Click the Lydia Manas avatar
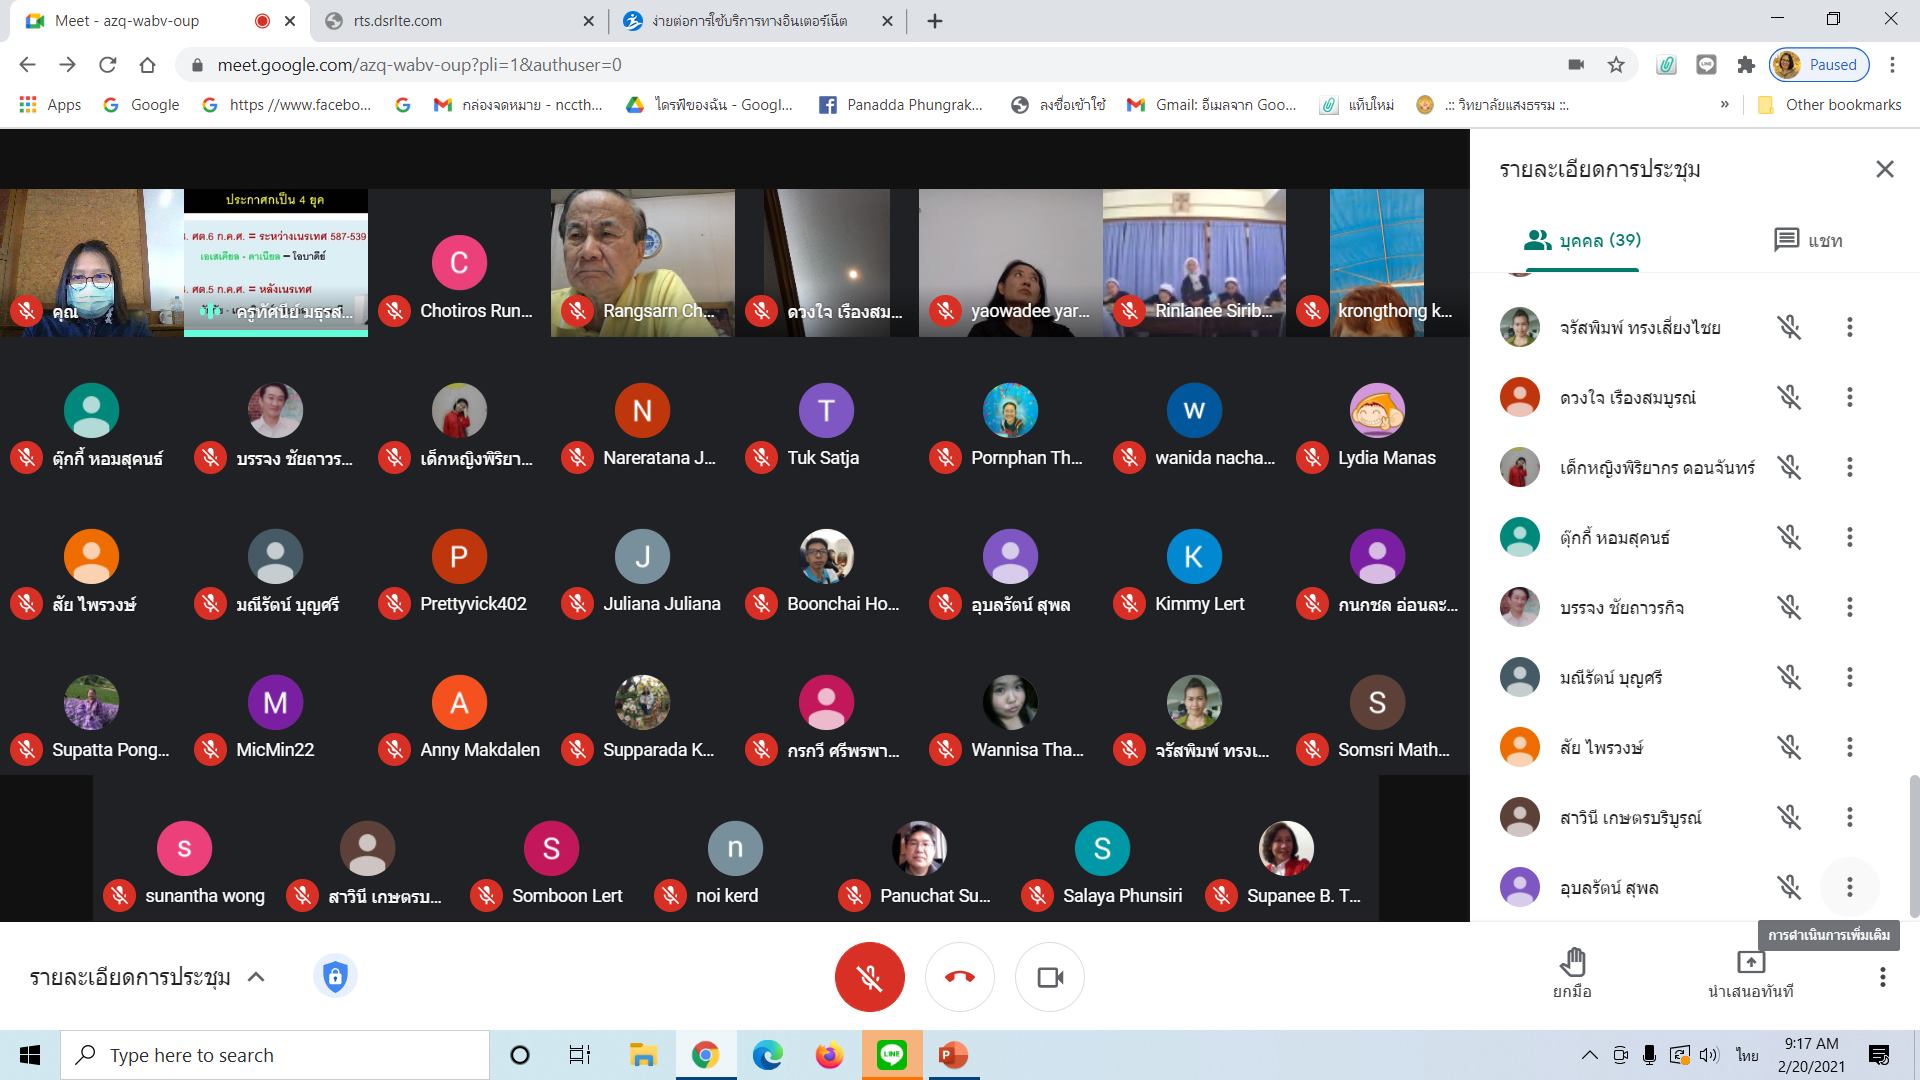The width and height of the screenshot is (1920, 1080). click(1377, 410)
